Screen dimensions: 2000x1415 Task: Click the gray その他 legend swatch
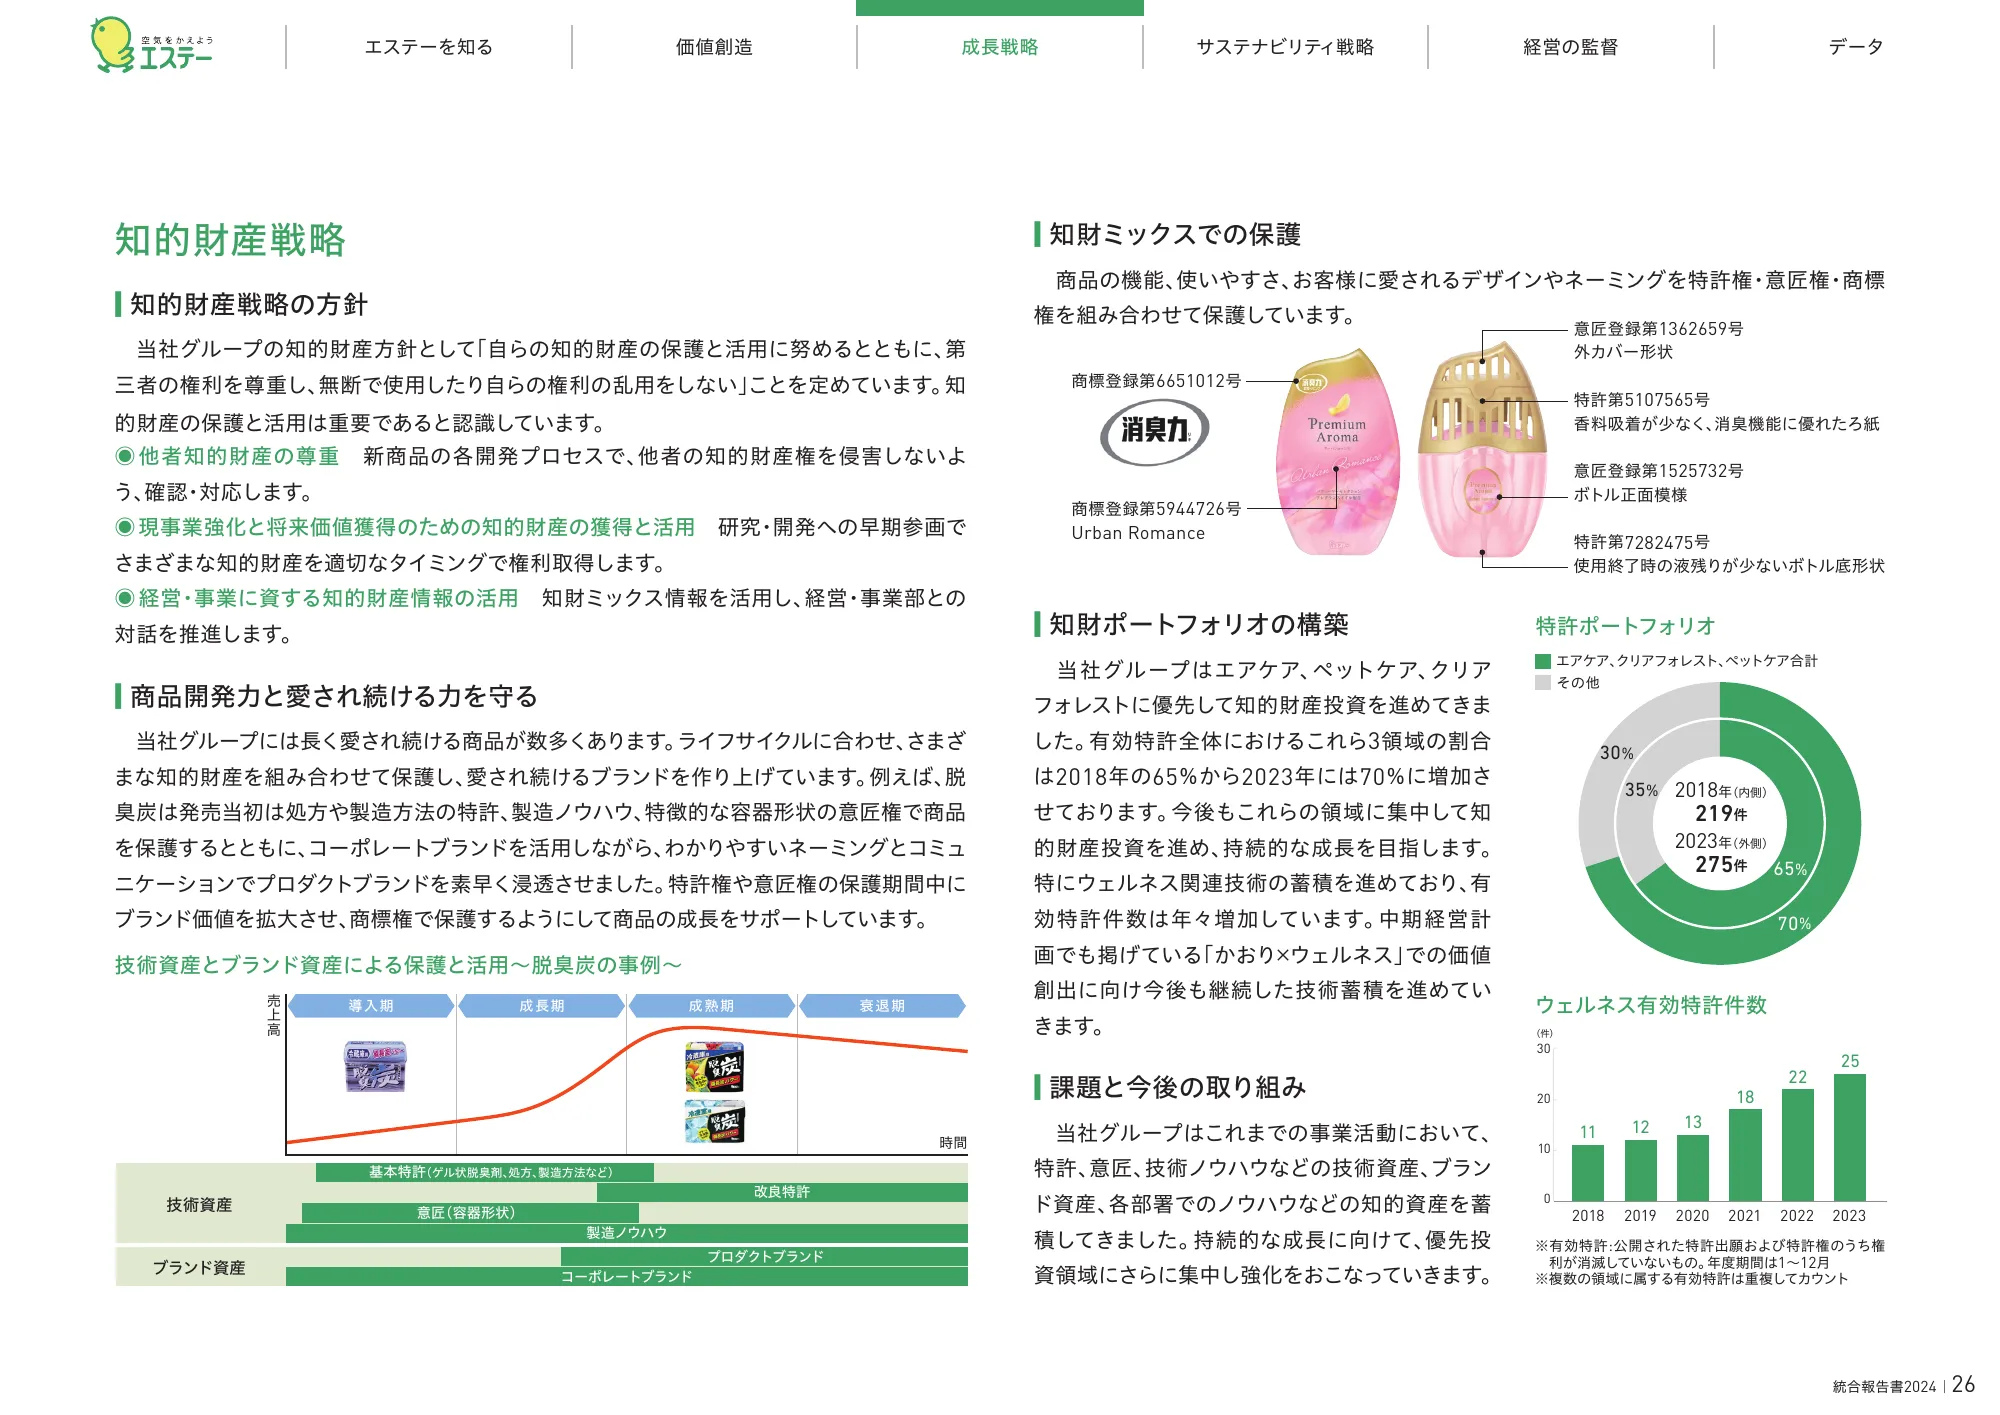point(1543,683)
